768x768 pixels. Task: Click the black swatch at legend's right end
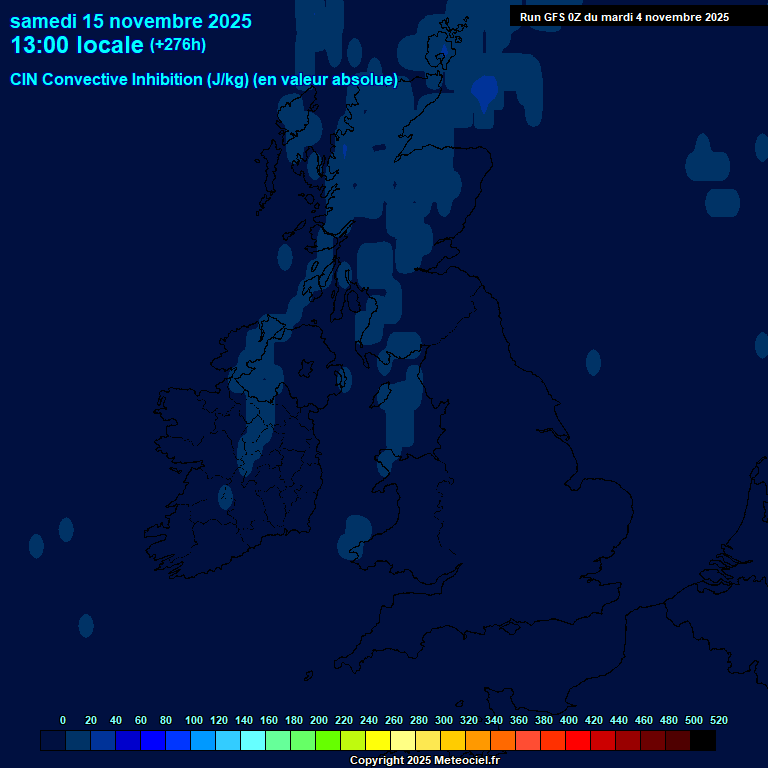[703, 741]
